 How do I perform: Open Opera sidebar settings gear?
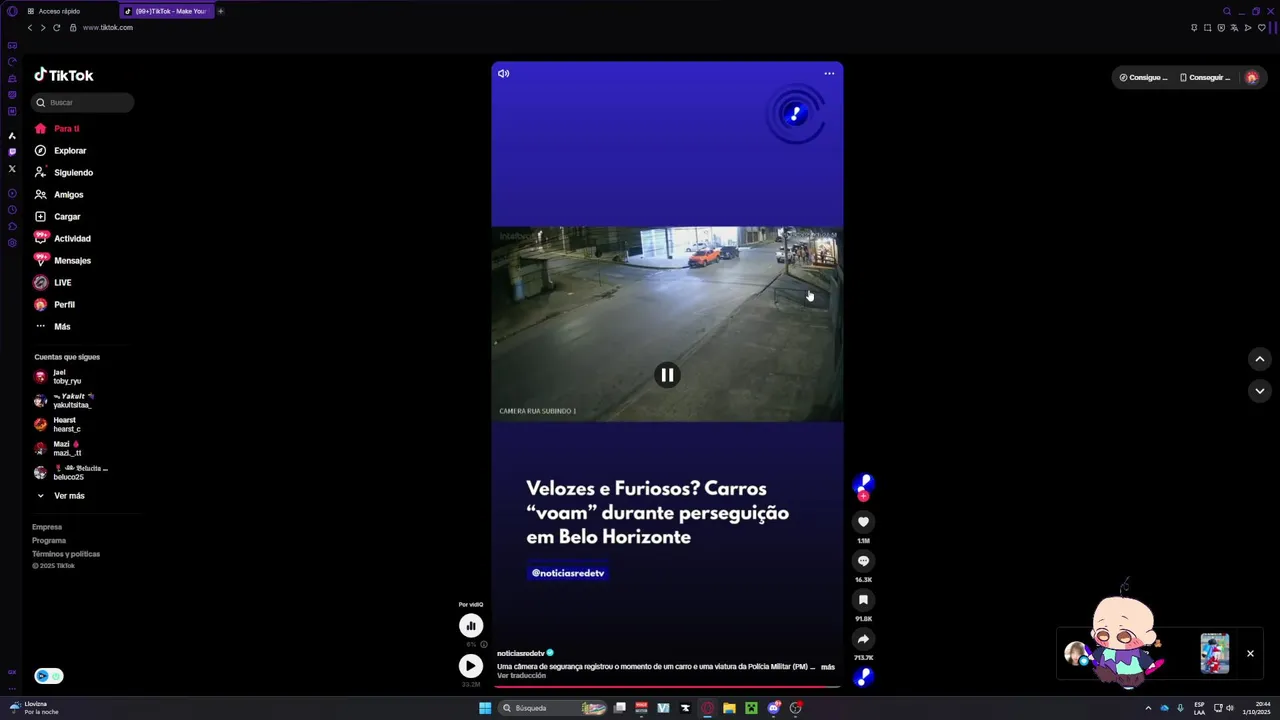point(12,243)
